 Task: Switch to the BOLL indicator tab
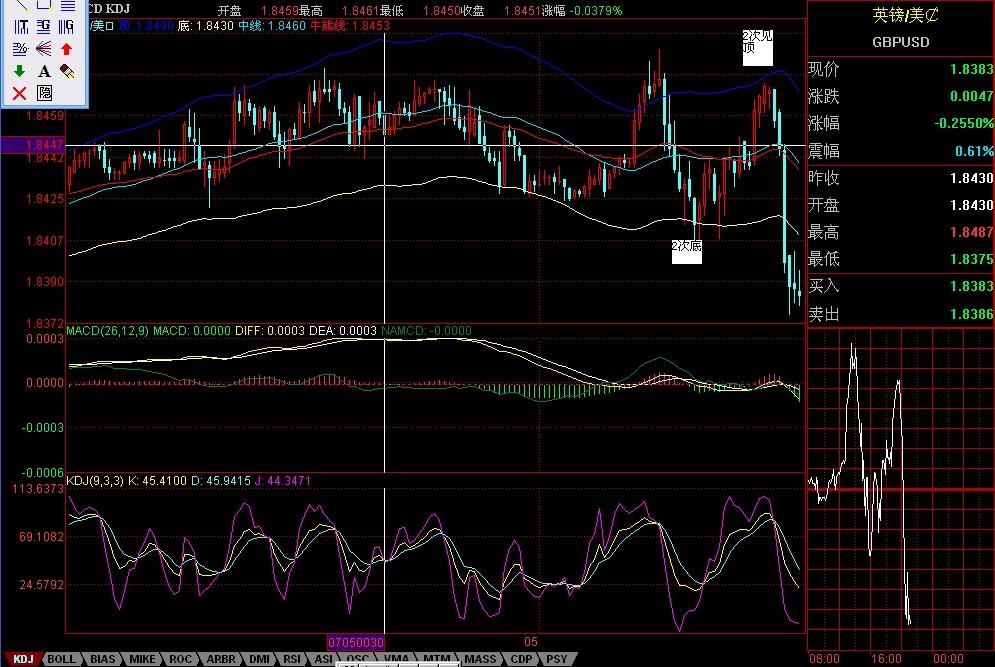61,659
